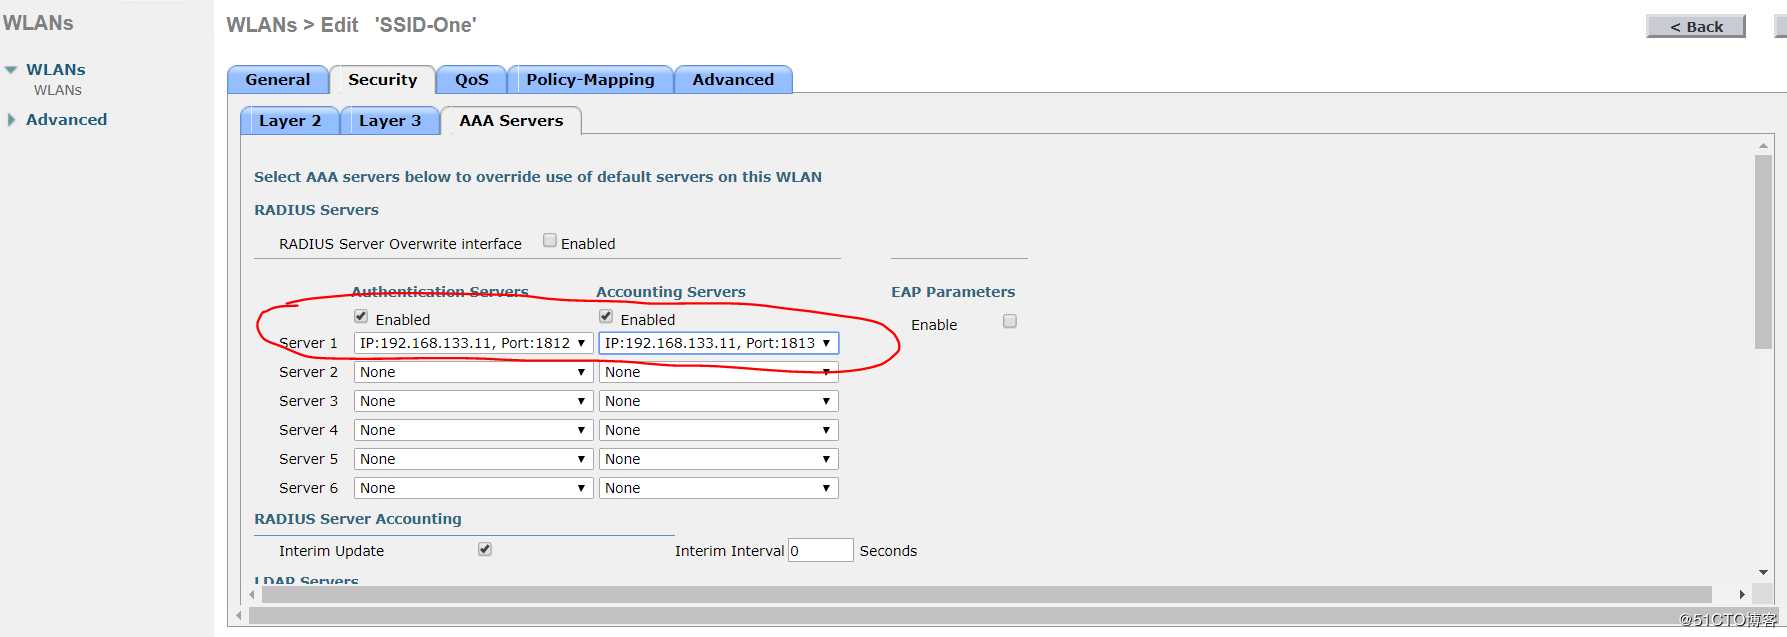Open Server 5 authentication server dropdown

pos(473,459)
